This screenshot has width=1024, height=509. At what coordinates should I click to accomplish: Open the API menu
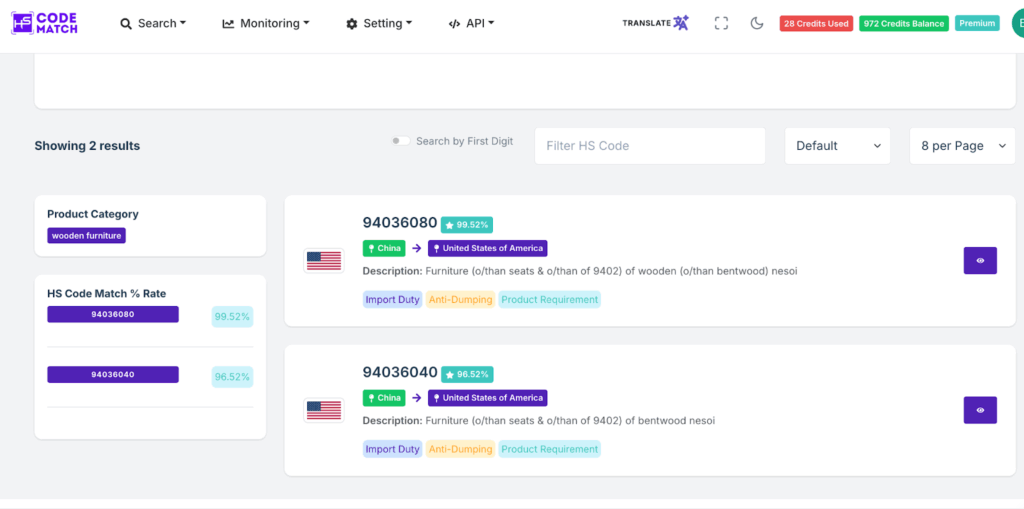471,23
